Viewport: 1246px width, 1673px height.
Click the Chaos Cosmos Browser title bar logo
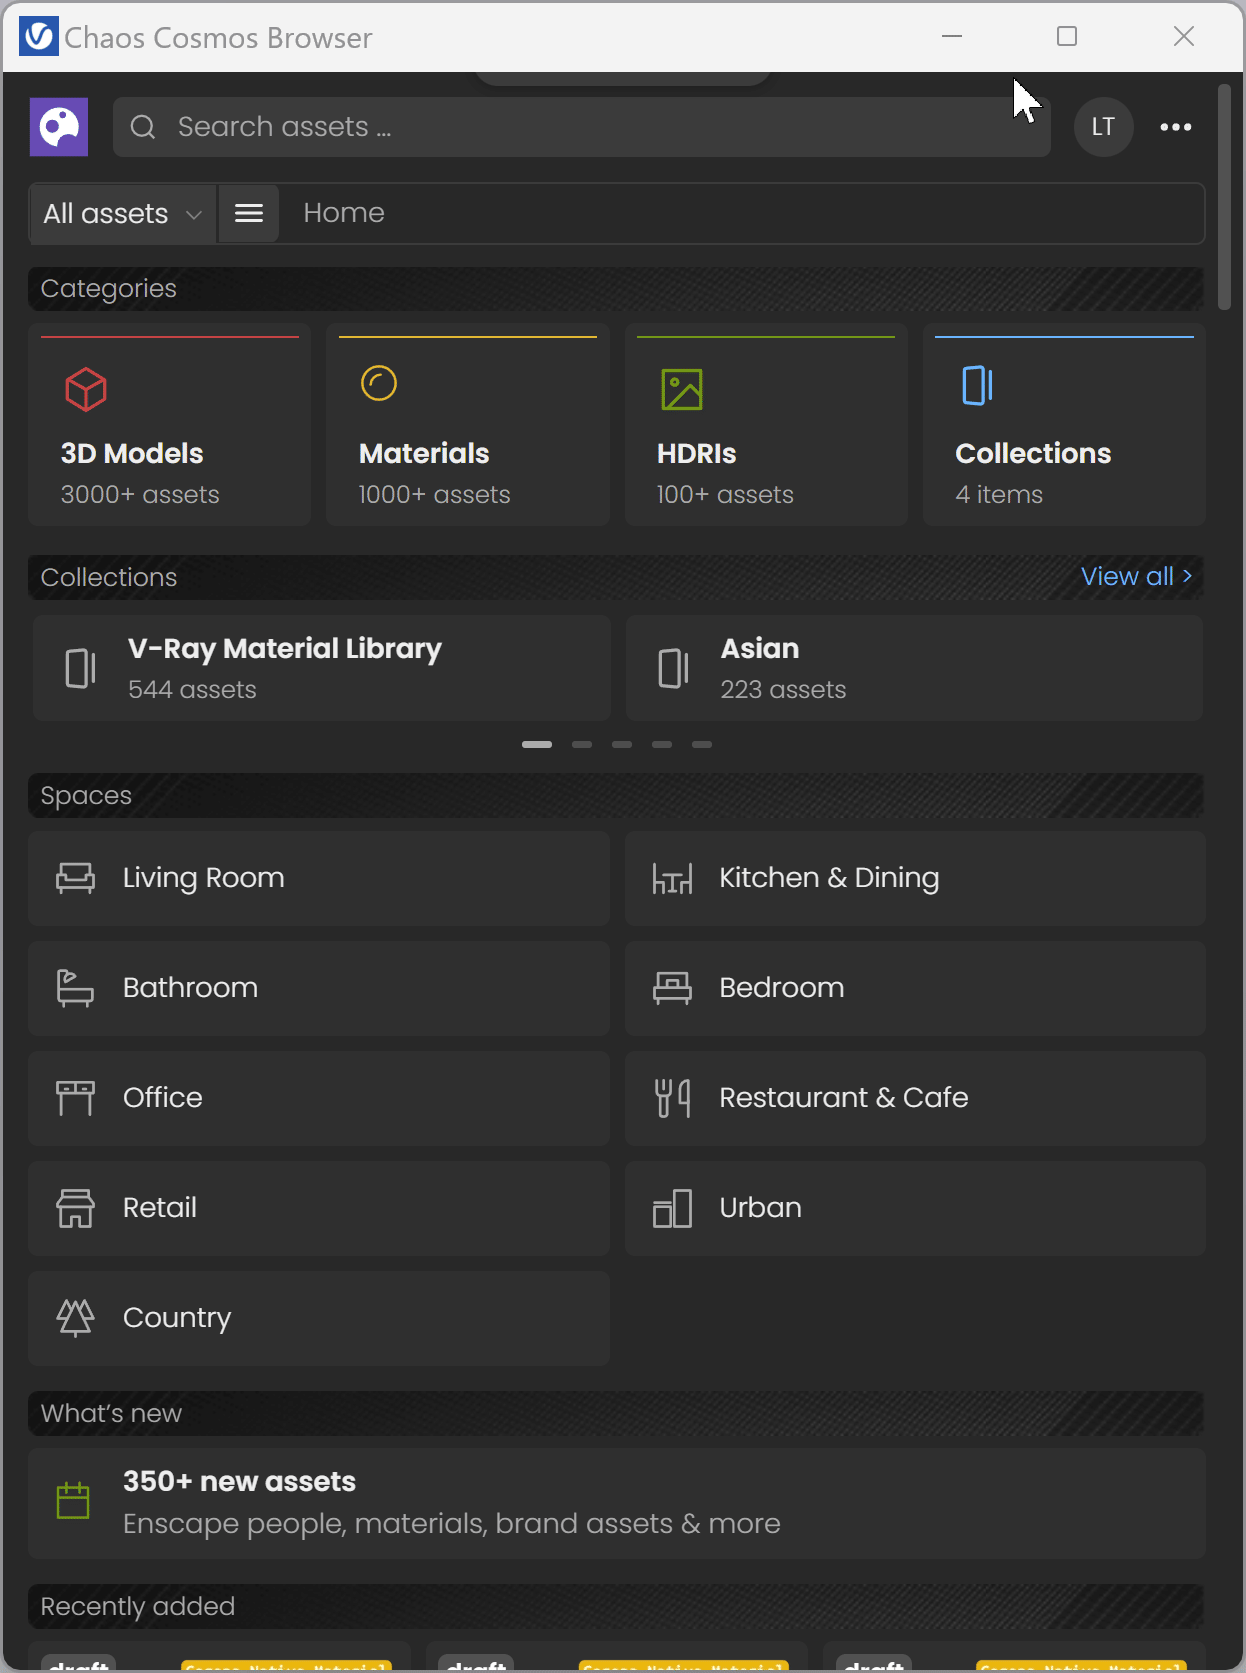[38, 37]
